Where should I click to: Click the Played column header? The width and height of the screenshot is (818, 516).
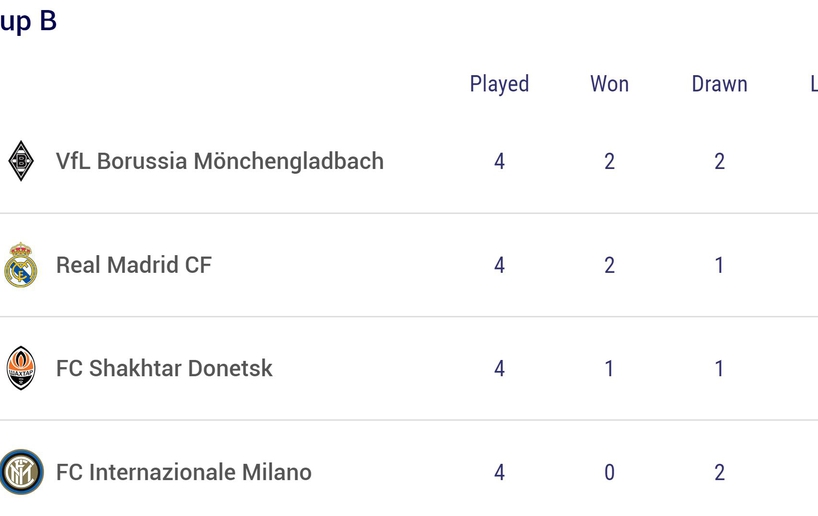[x=499, y=85]
